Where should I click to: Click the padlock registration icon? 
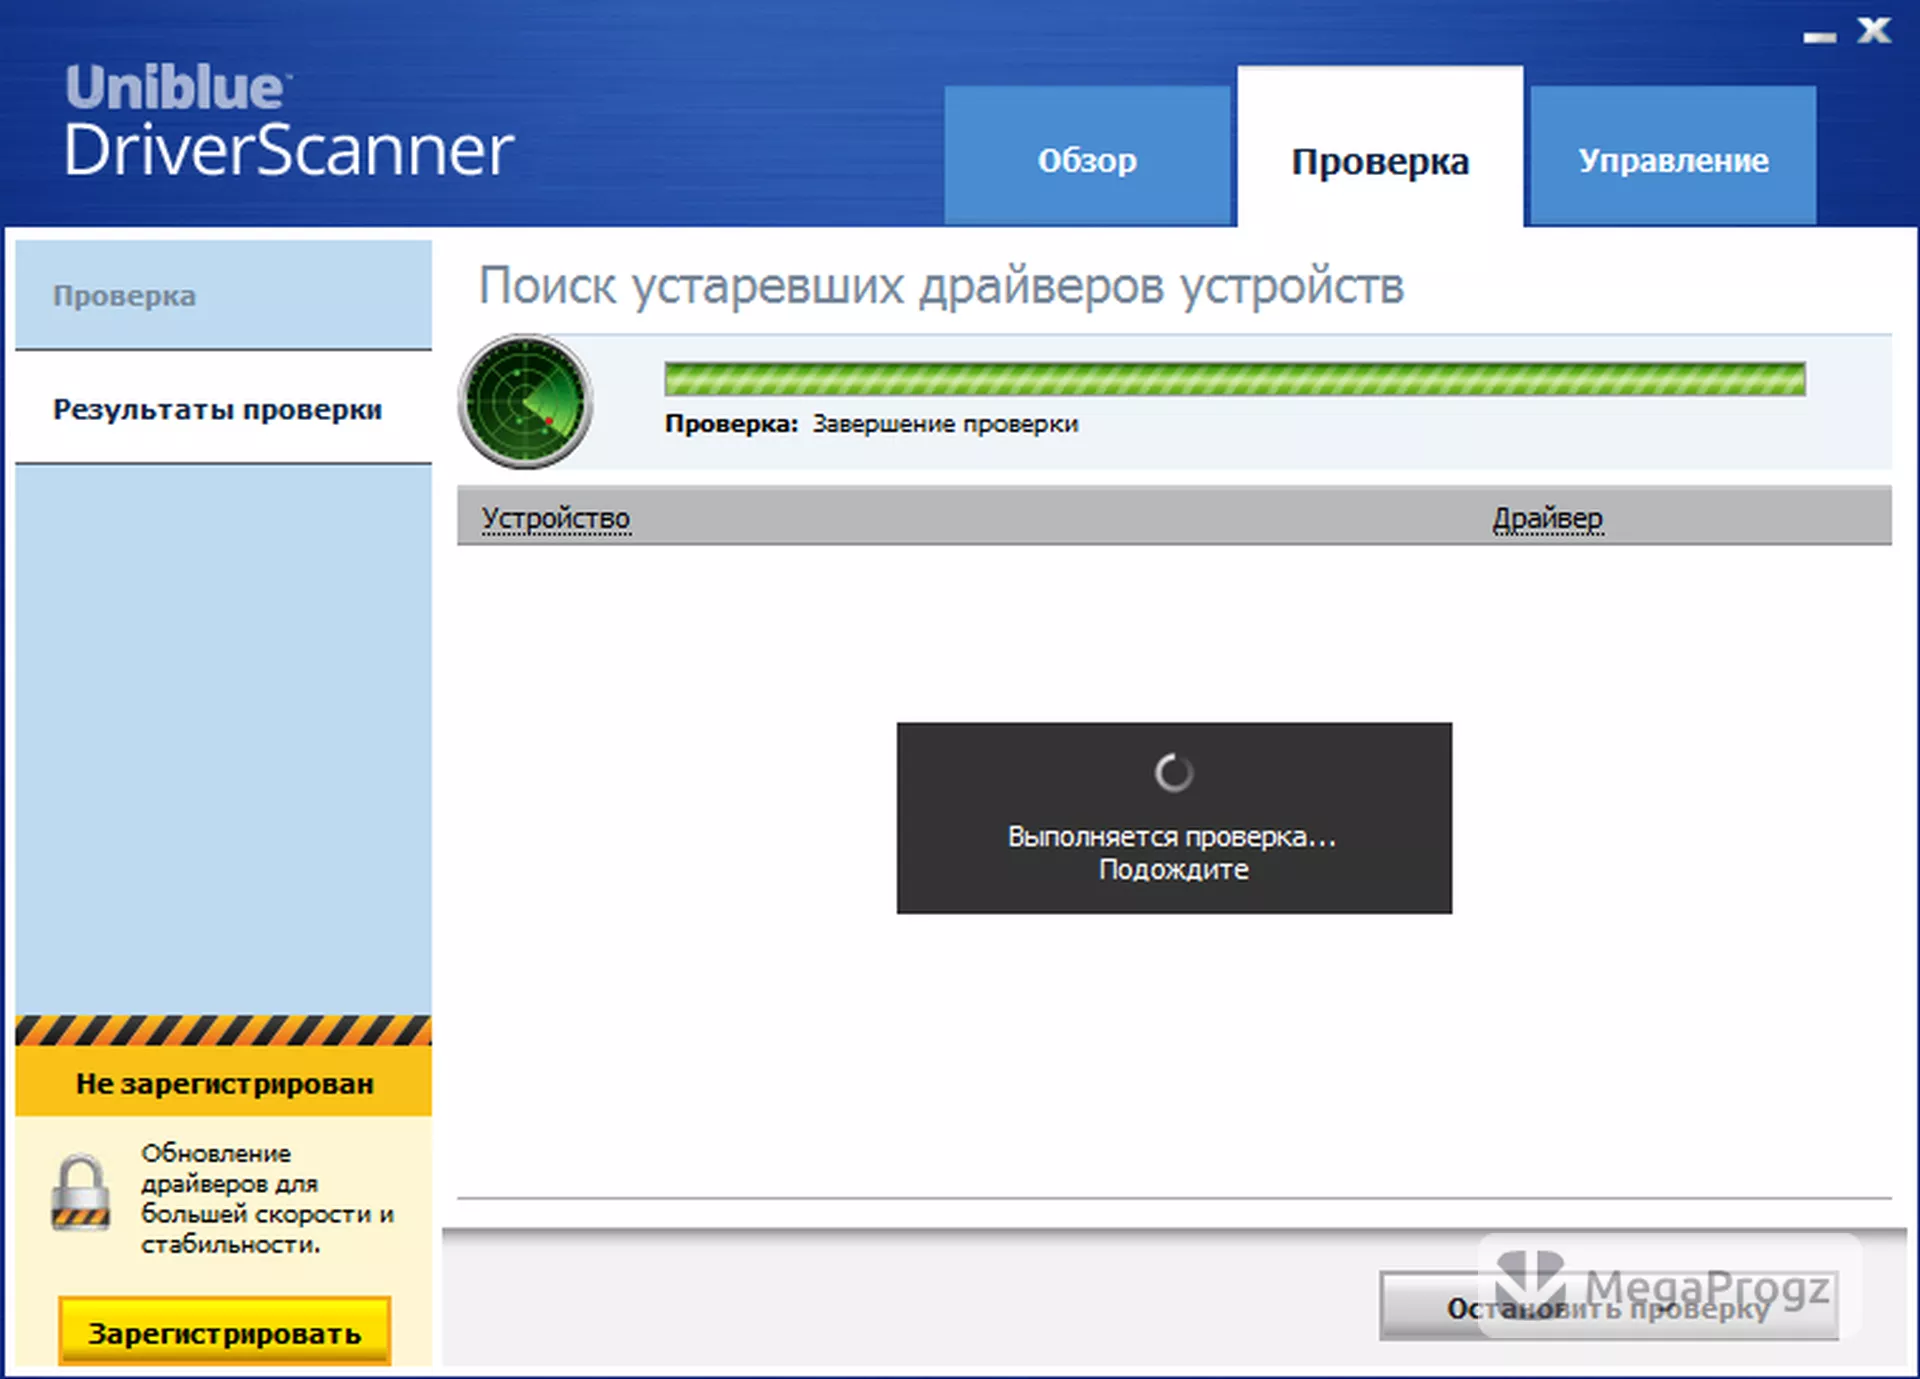(81, 1192)
